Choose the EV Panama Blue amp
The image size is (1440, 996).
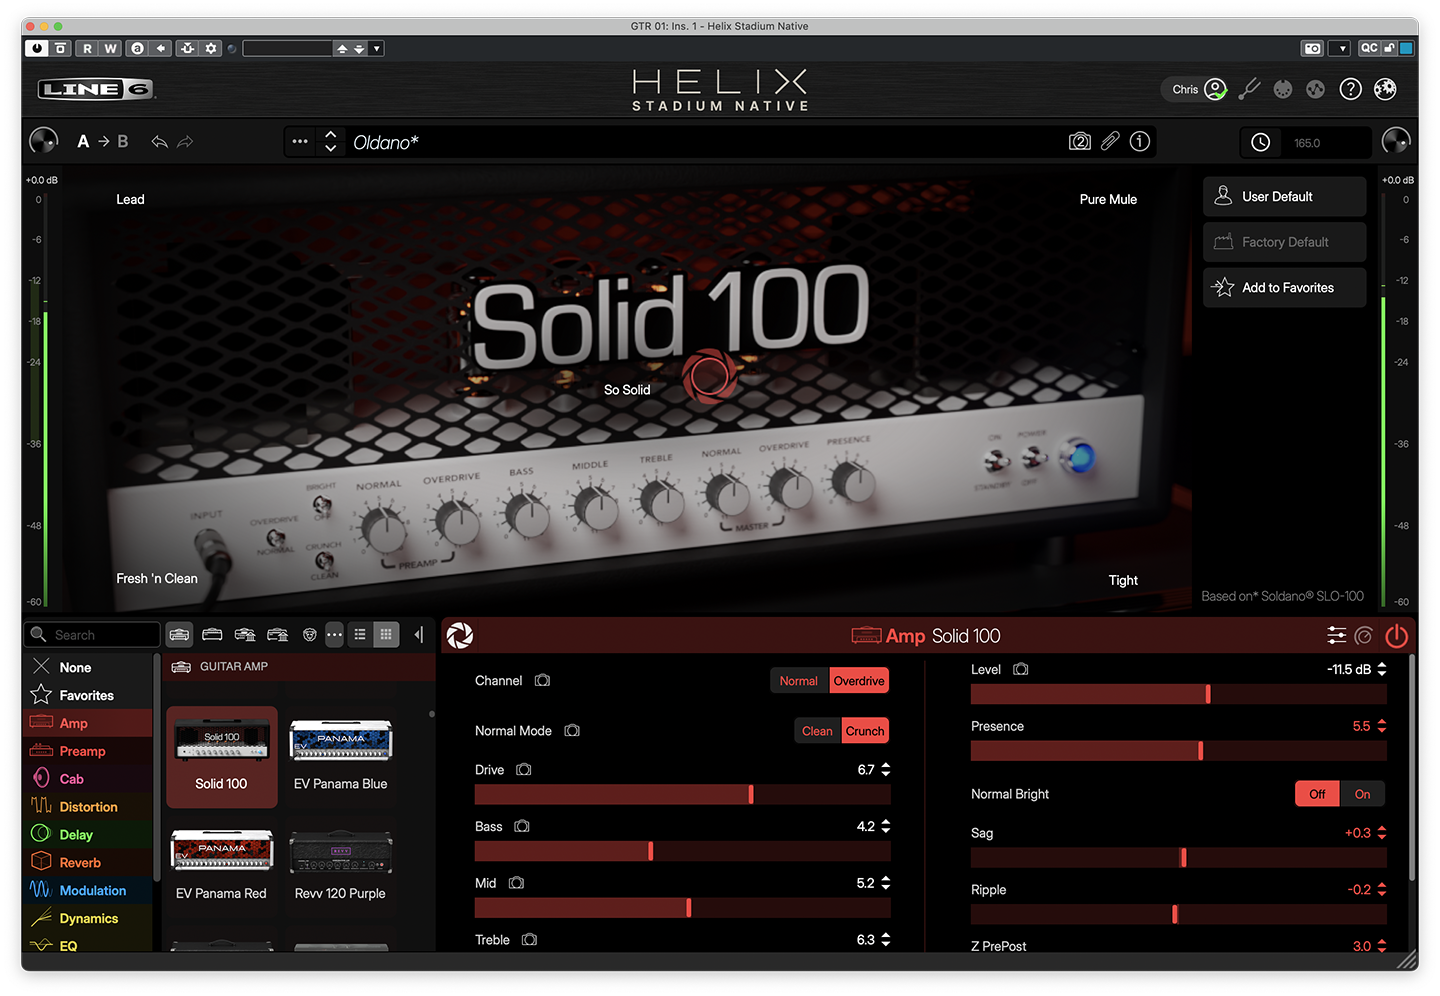tap(341, 757)
